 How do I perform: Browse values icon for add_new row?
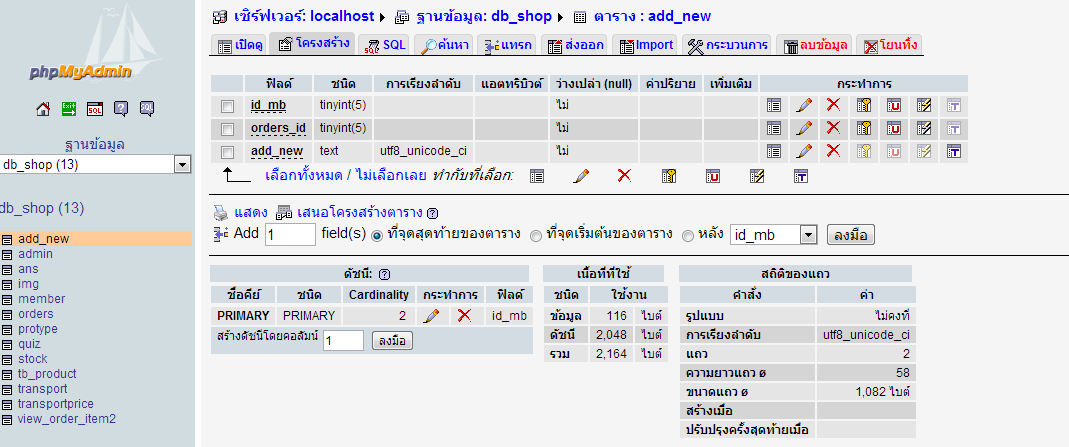click(x=774, y=151)
